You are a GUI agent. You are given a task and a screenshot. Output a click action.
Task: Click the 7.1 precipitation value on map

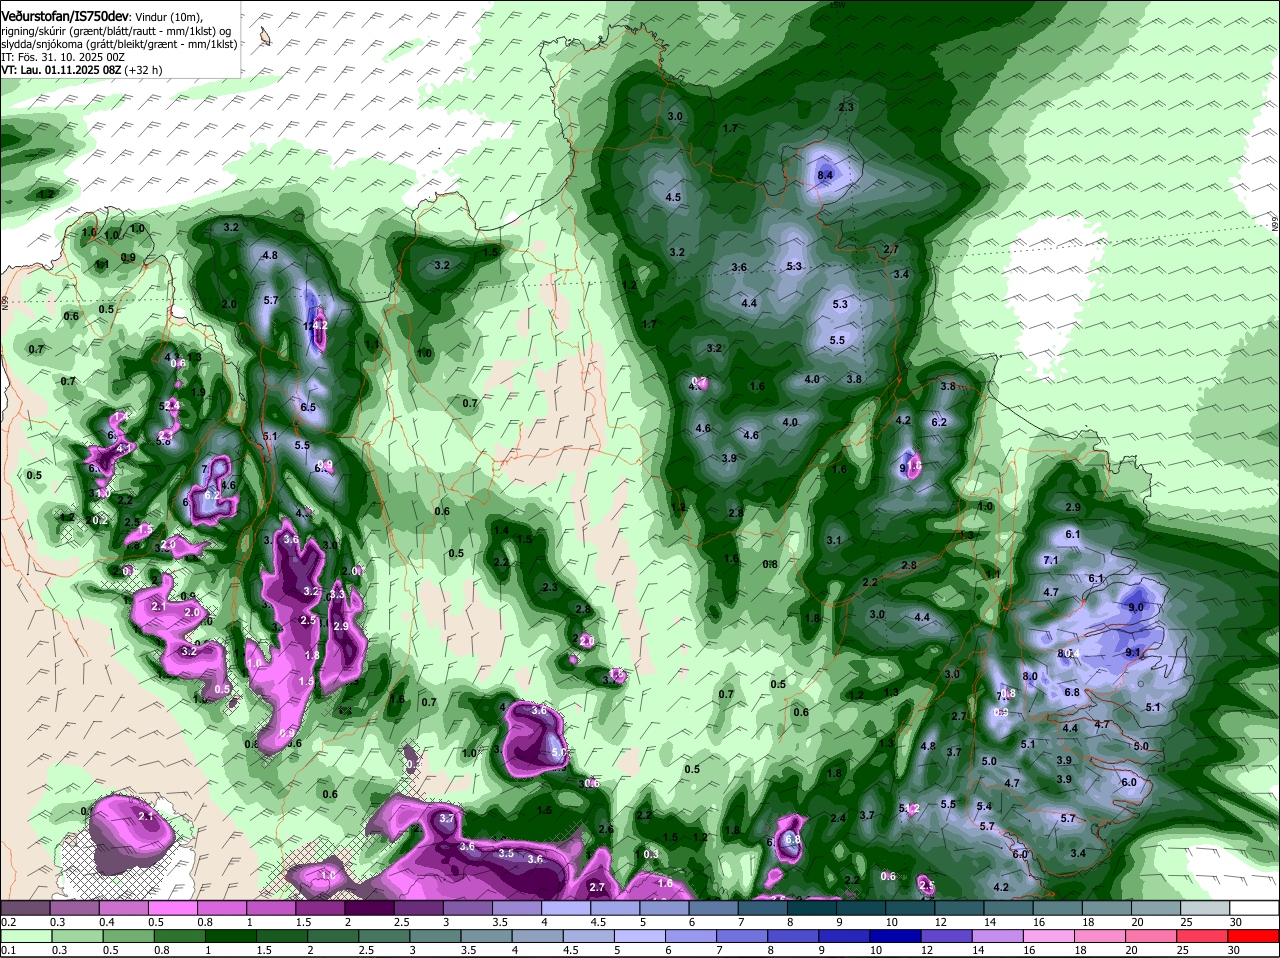(1051, 560)
